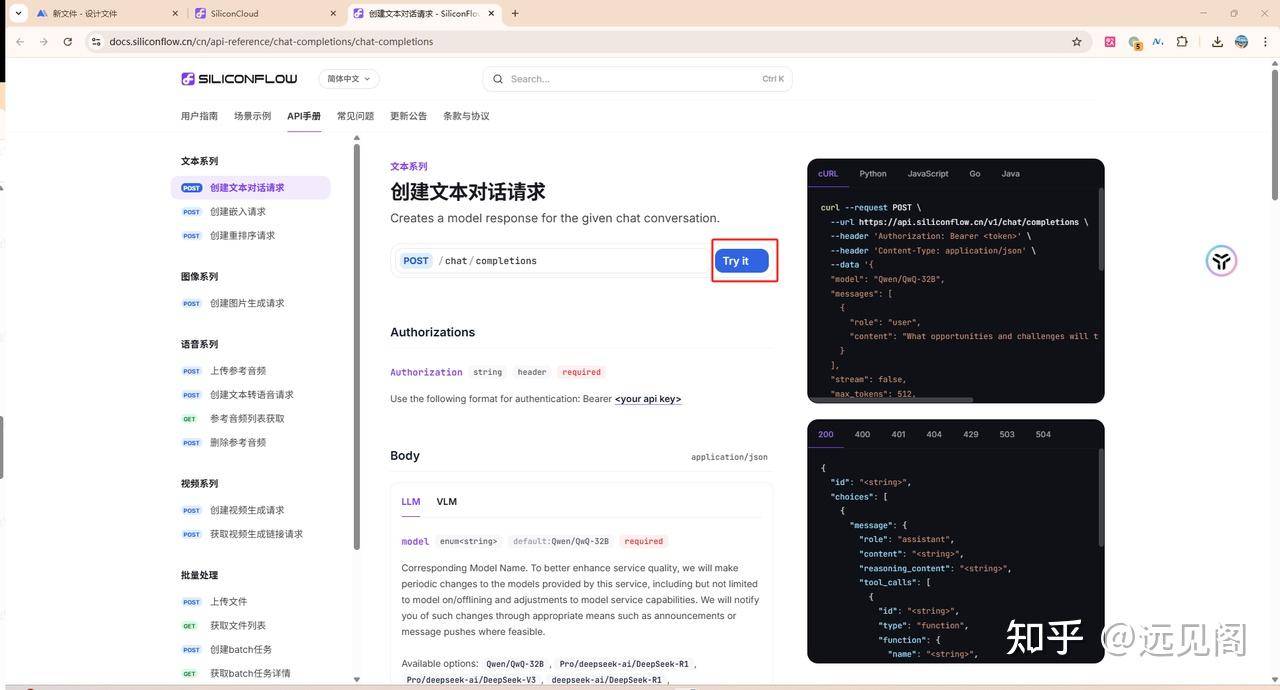The width and height of the screenshot is (1280, 690).
Task: Click the pink extension icon in toolbar
Action: tap(1110, 42)
